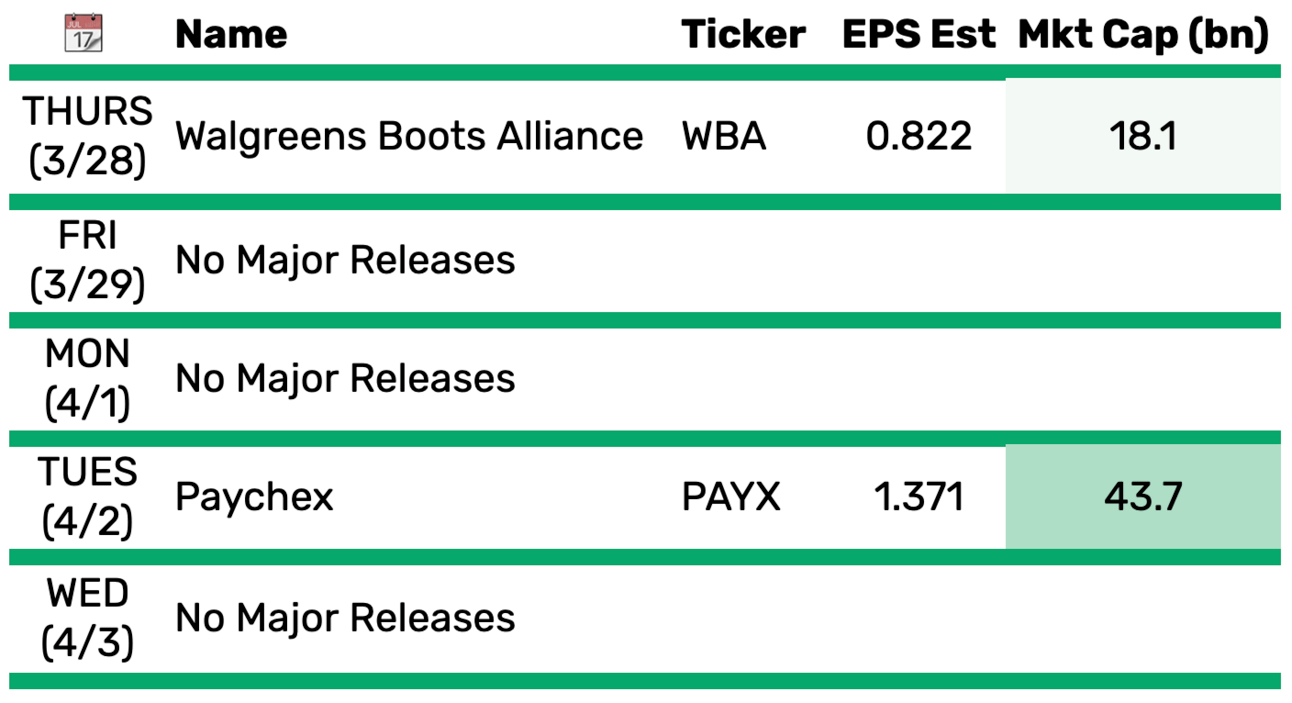This screenshot has width=1292, height=703.
Task: Select the Ticker column header
Action: pyautogui.click(x=743, y=35)
